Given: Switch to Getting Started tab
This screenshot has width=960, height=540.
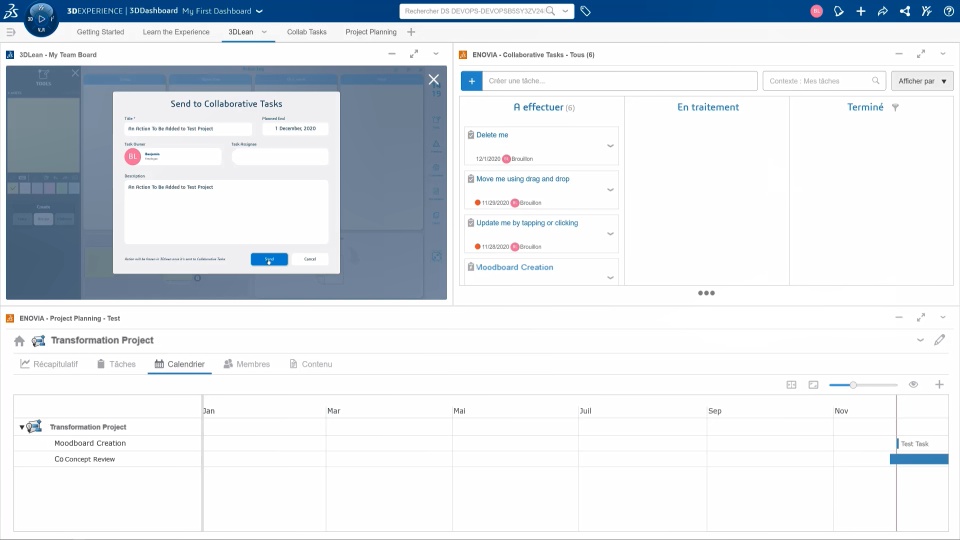Looking at the screenshot, I should coord(100,32).
